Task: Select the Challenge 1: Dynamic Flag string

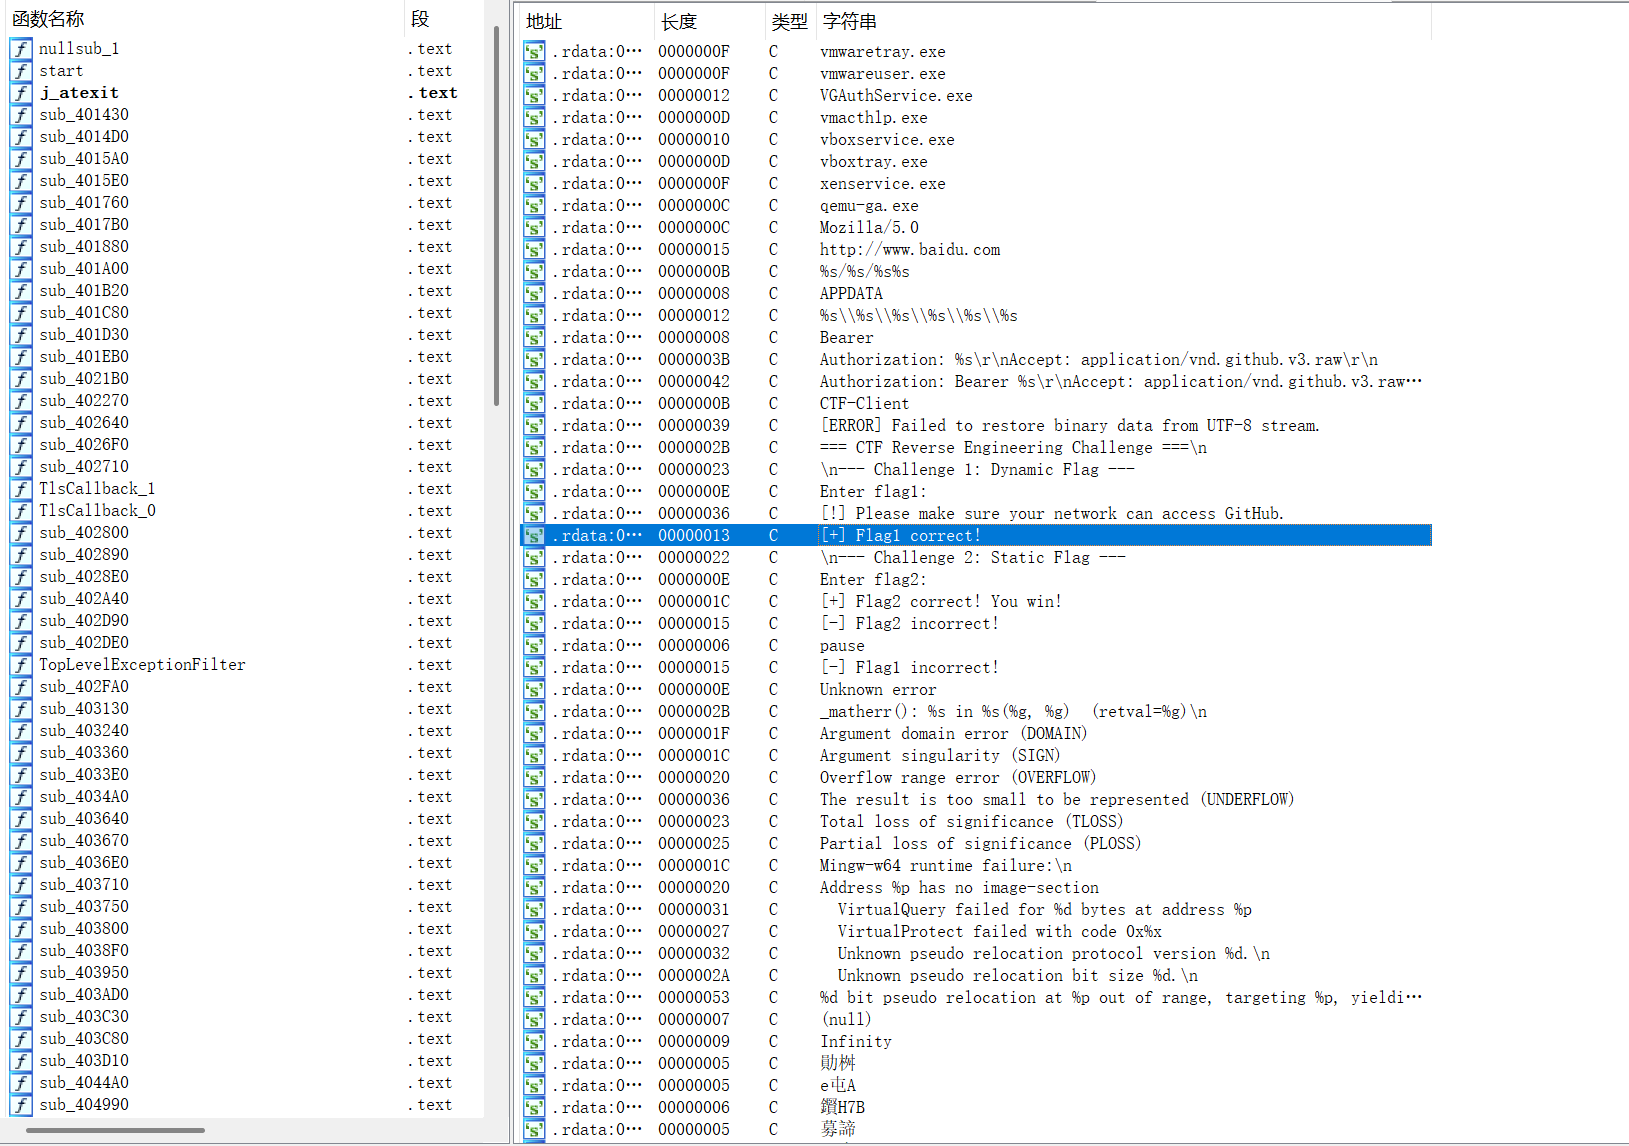Action: pos(977,470)
